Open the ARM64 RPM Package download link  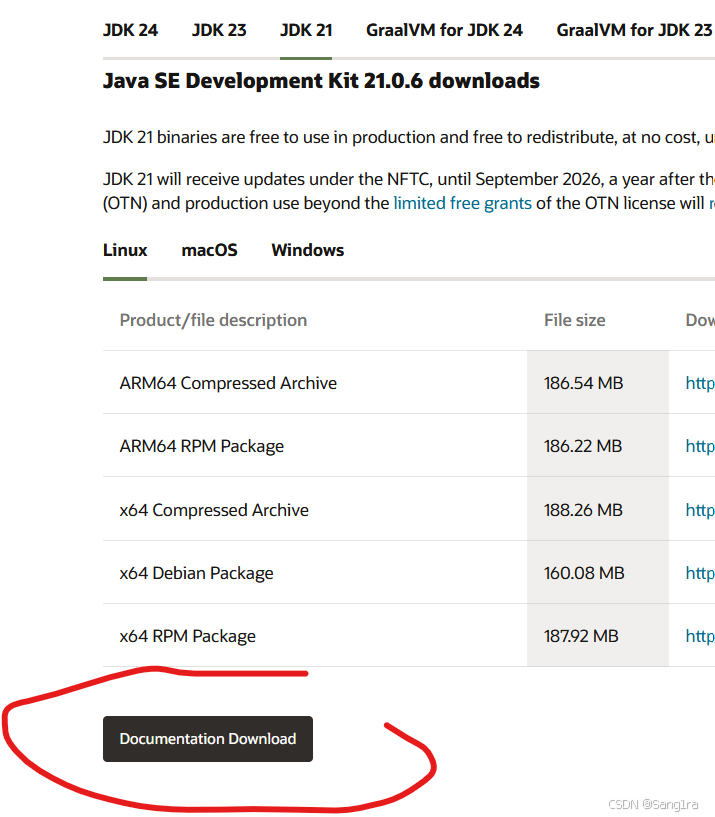pyautogui.click(x=699, y=447)
